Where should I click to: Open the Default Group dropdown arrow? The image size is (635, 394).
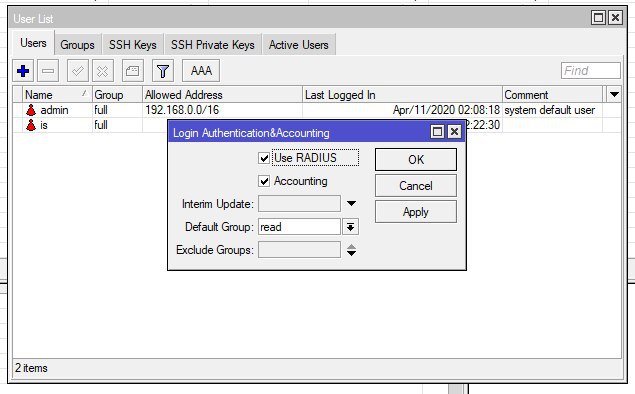coord(350,227)
